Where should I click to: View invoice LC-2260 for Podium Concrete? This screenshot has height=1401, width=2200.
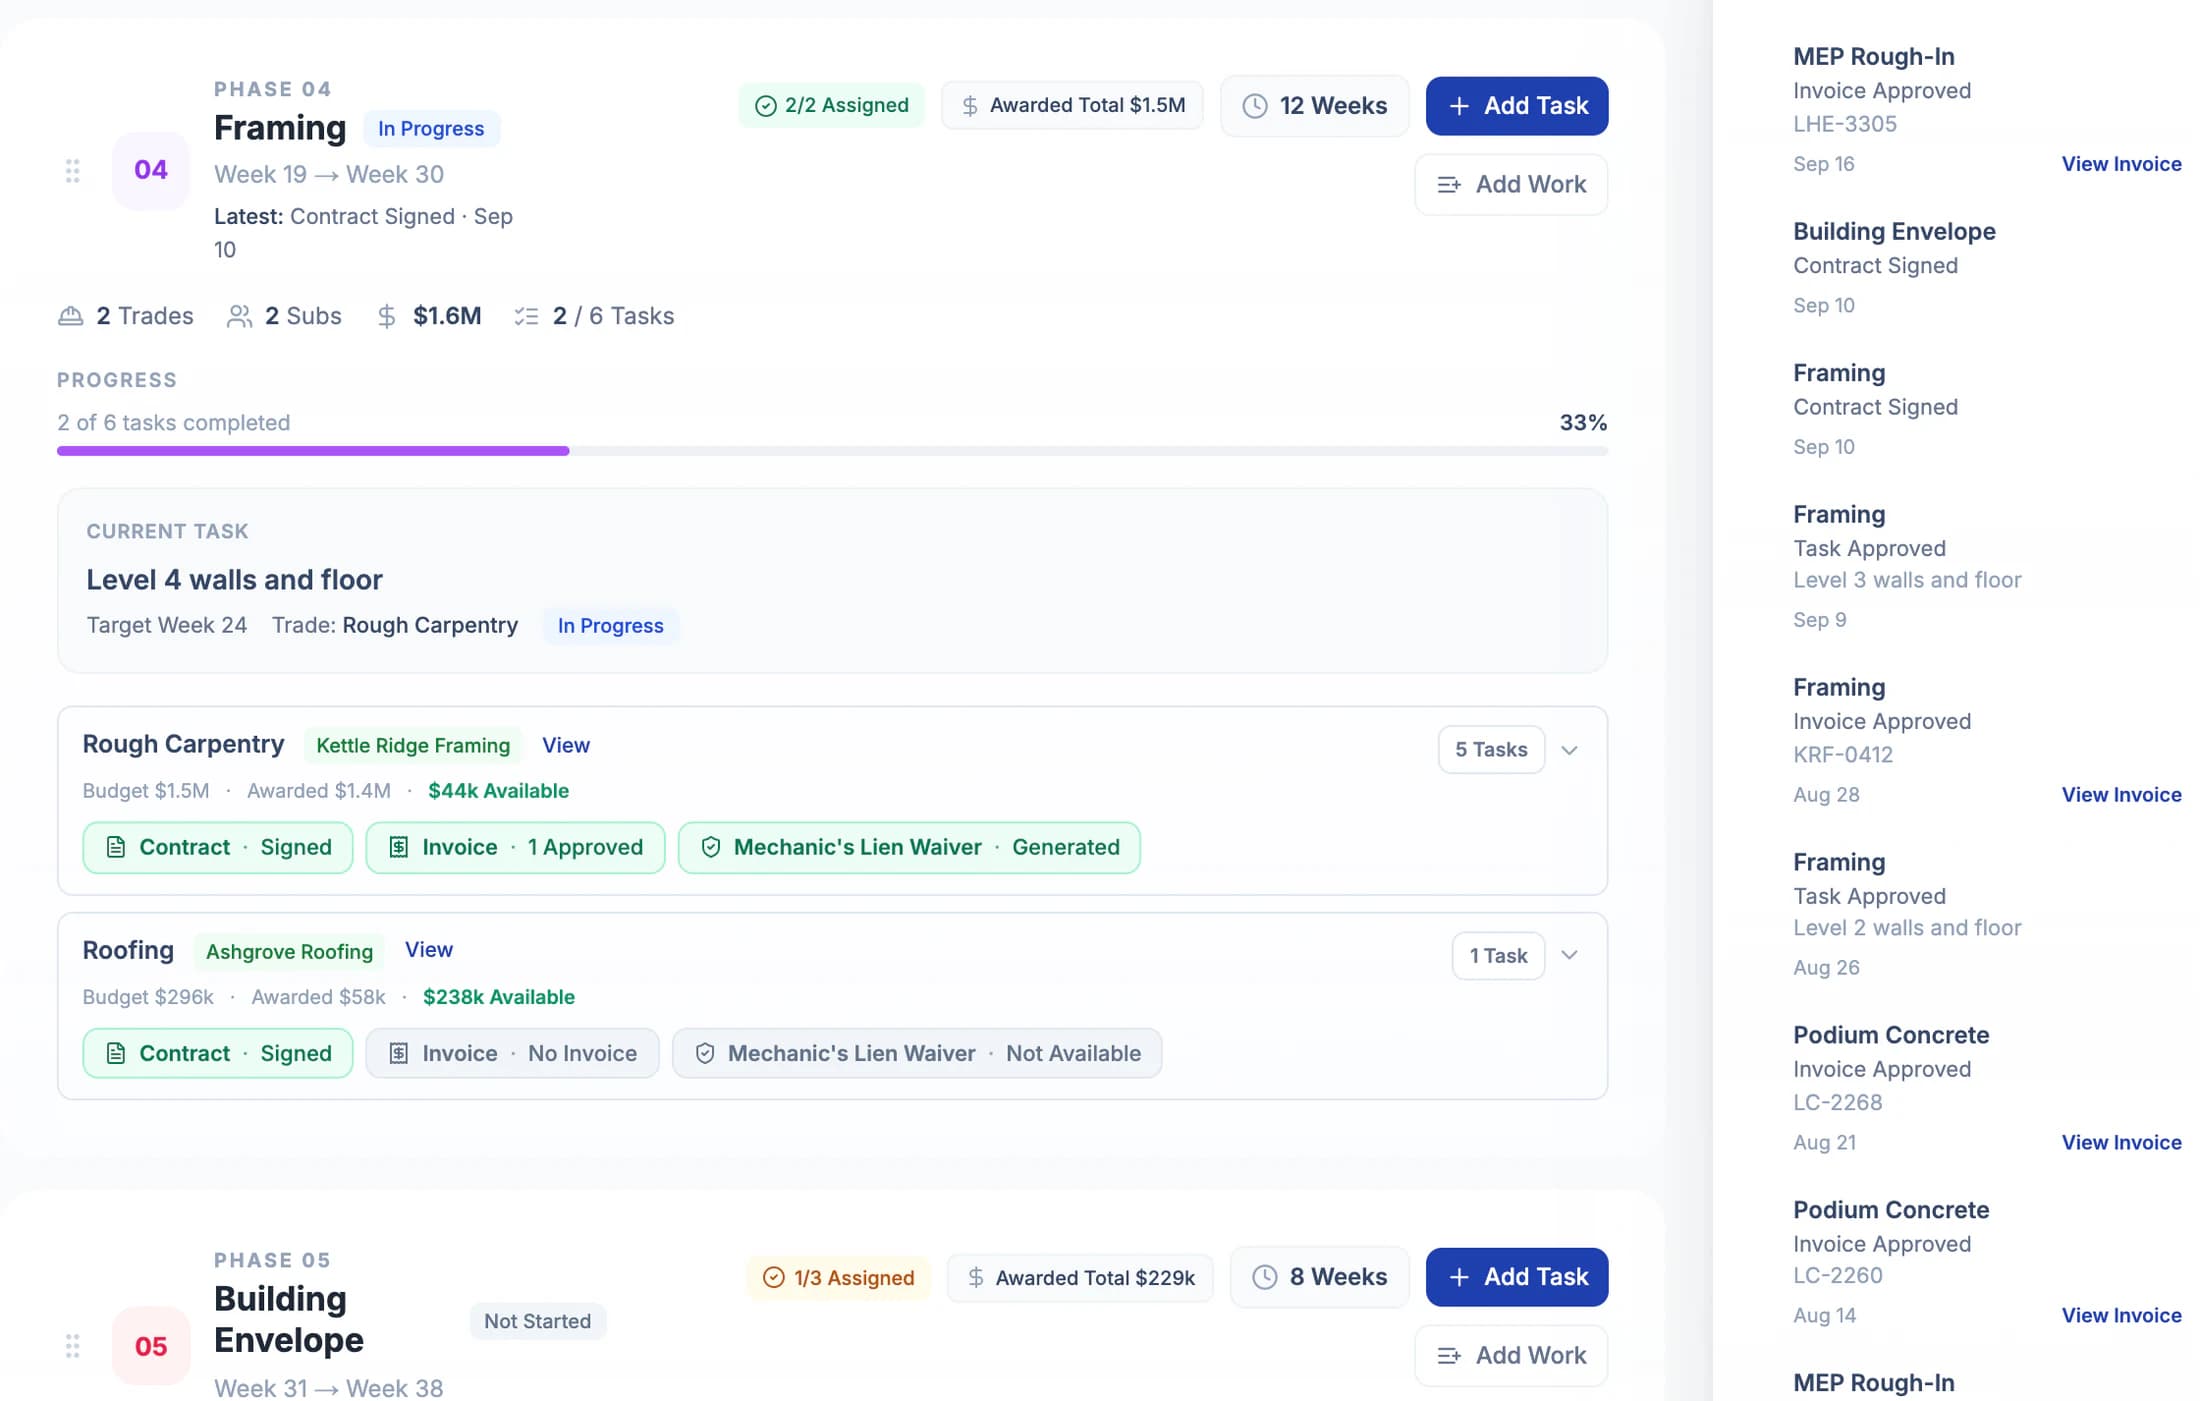(2121, 1316)
